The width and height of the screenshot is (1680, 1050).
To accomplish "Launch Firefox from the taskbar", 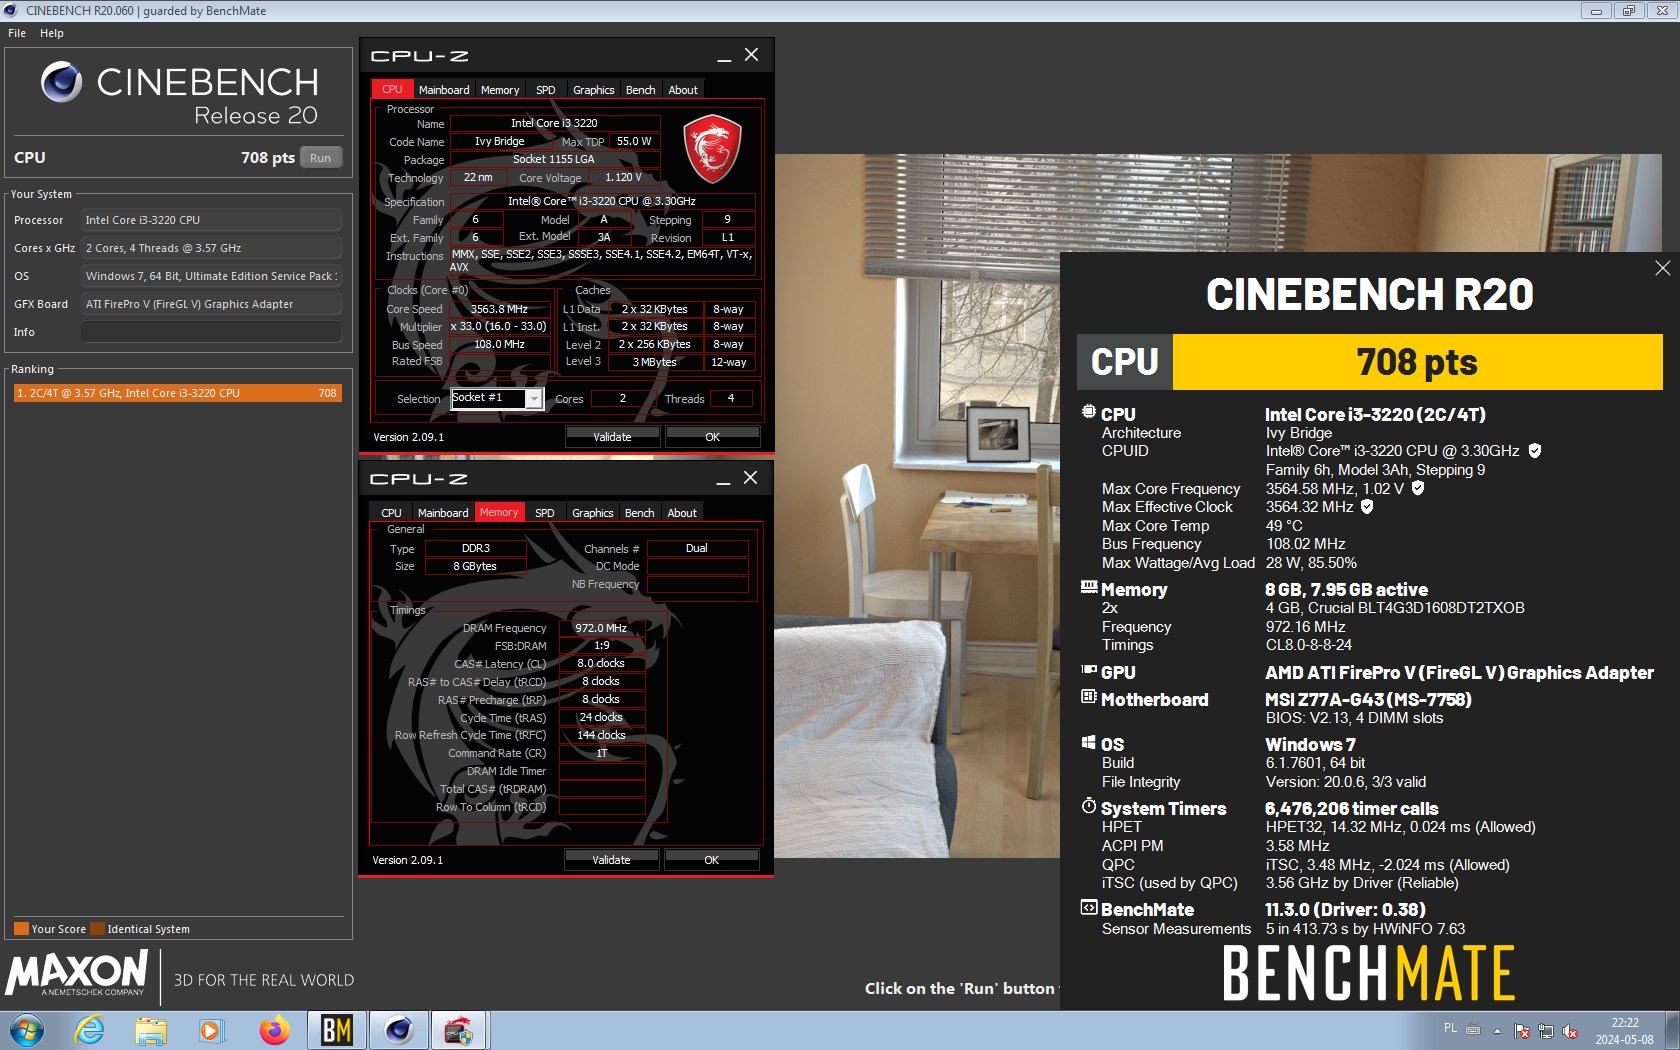I will (x=274, y=1030).
